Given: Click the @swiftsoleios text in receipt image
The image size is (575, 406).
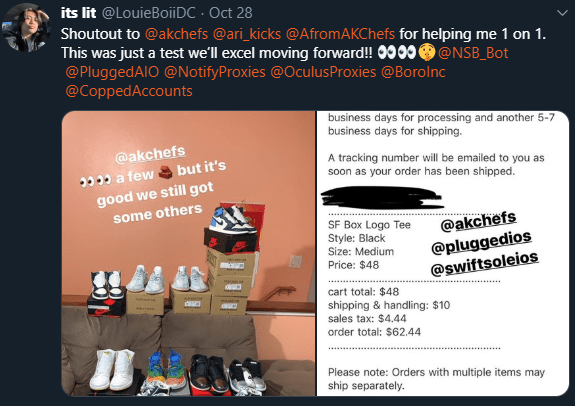Looking at the screenshot, I should [484, 264].
